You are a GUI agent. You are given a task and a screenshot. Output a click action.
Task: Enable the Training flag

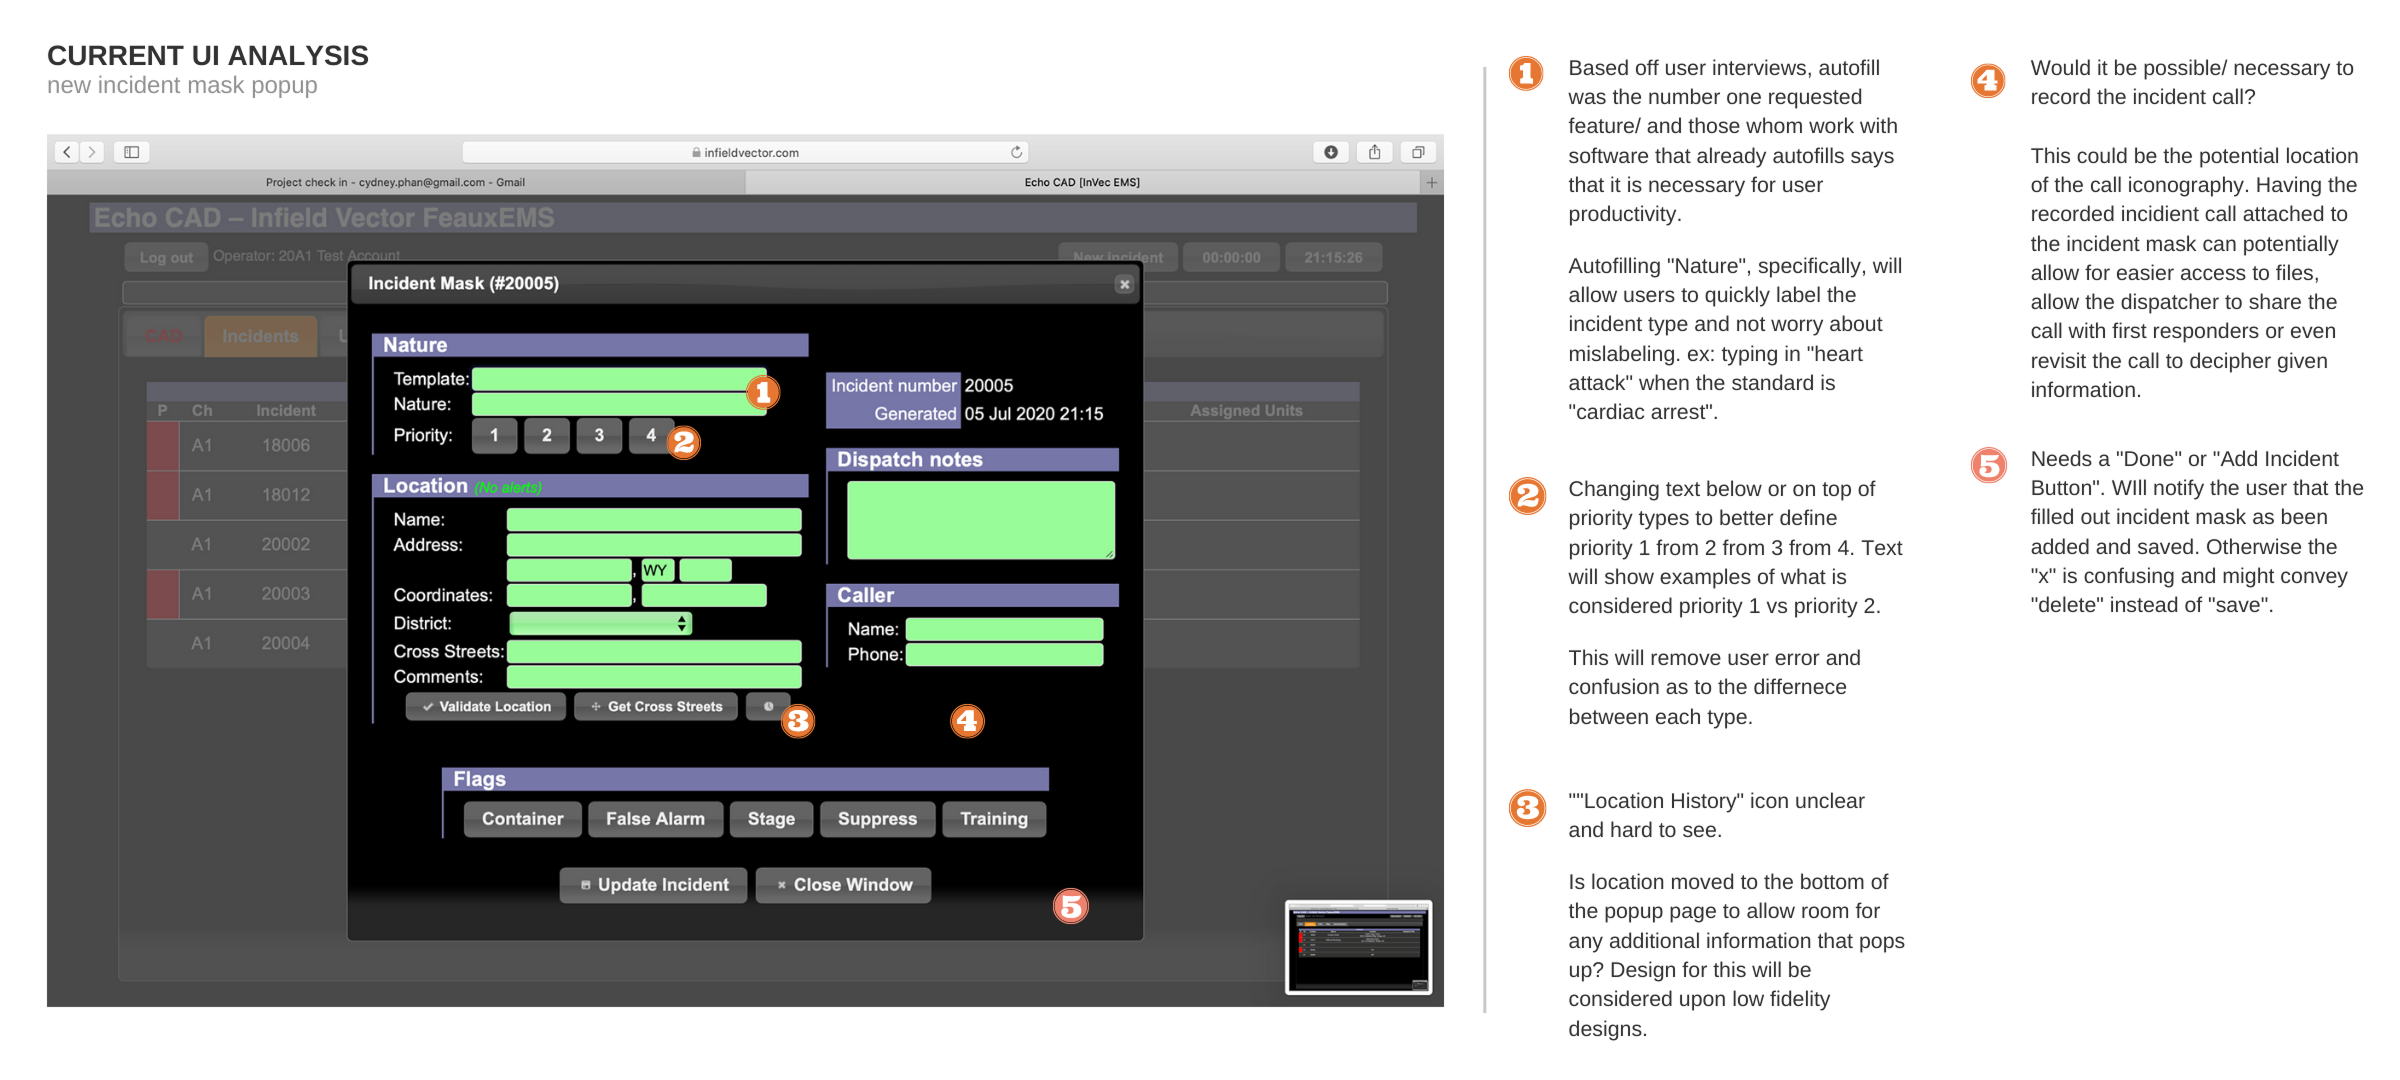[993, 819]
